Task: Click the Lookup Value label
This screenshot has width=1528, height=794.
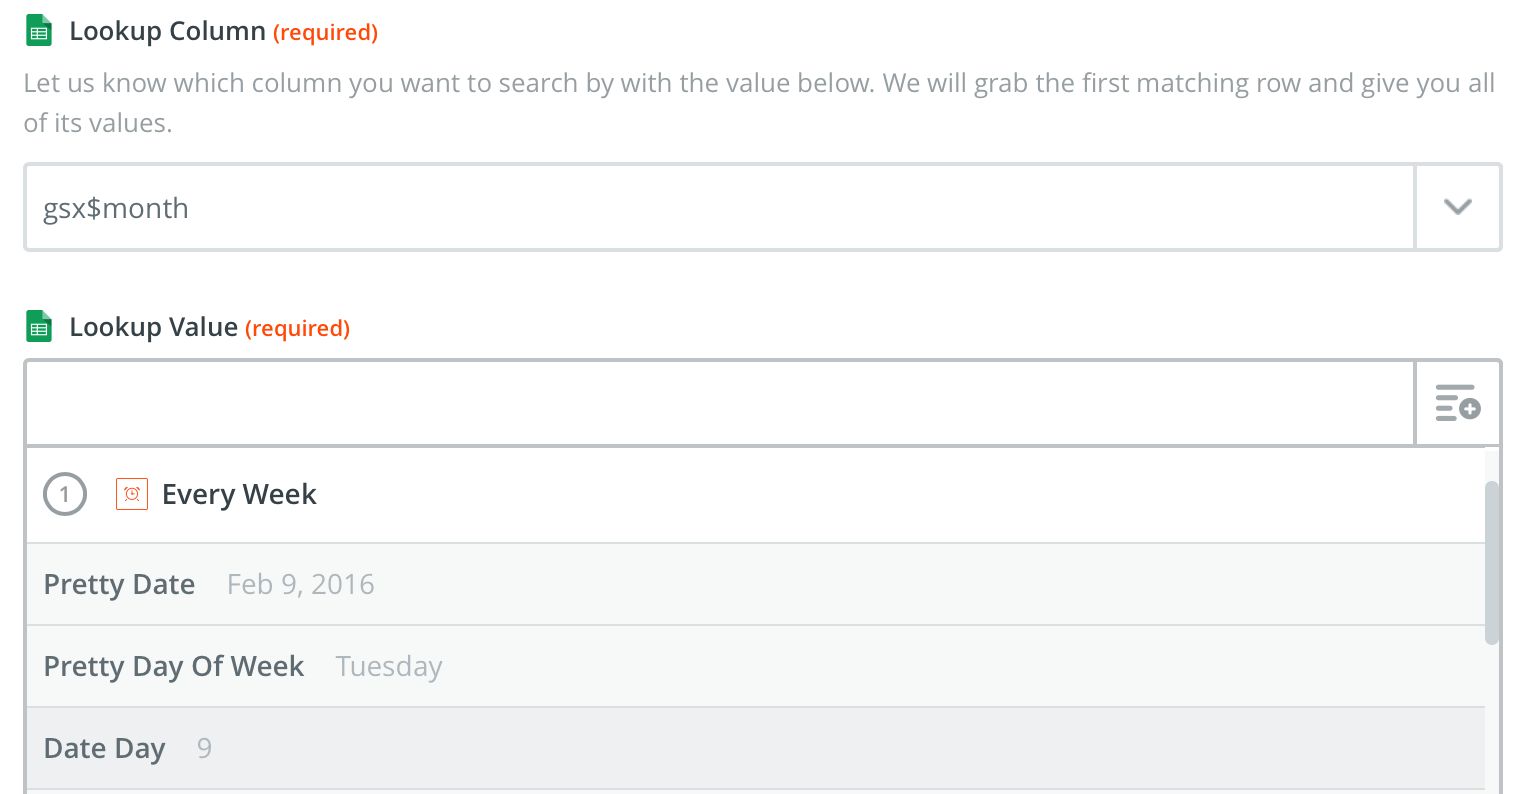Action: click(153, 327)
